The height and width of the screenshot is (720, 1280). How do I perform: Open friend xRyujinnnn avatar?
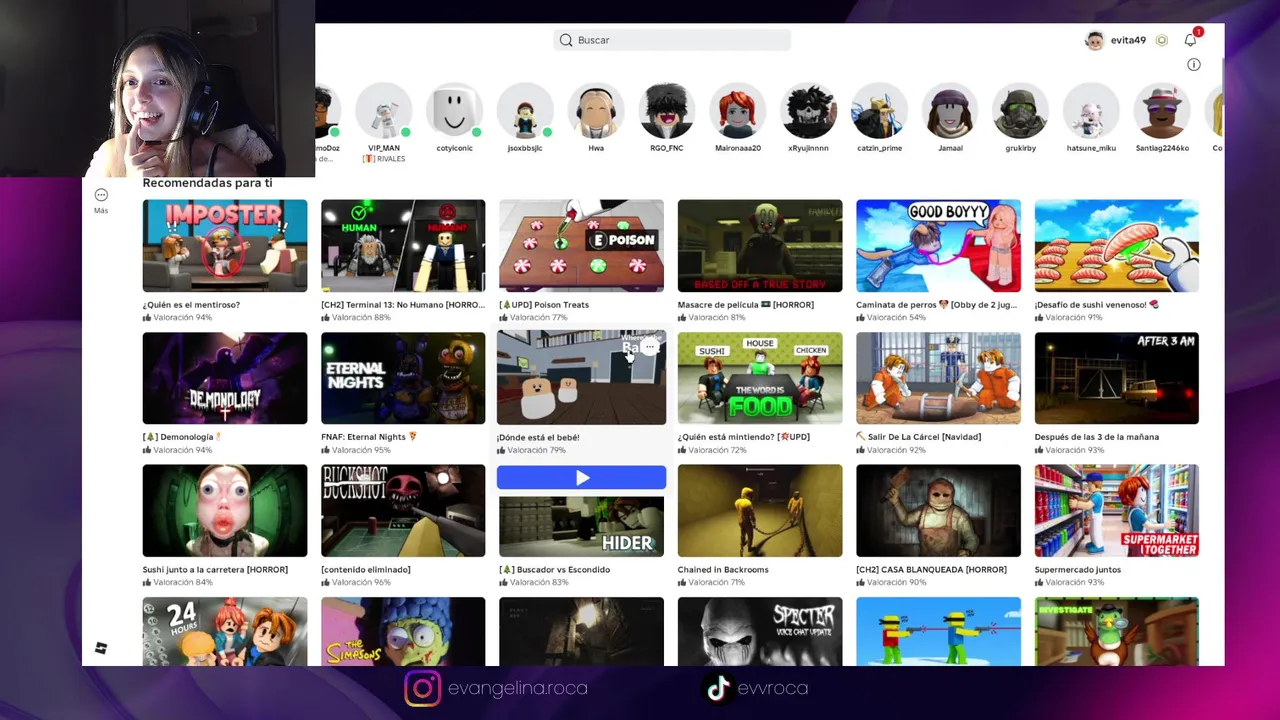[x=808, y=111]
